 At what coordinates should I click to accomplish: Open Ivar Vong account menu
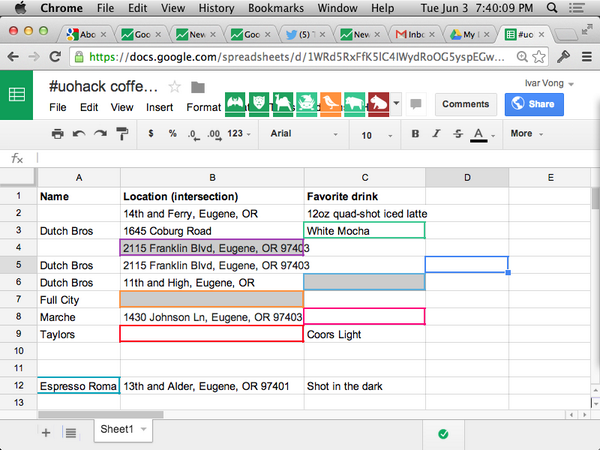549,83
